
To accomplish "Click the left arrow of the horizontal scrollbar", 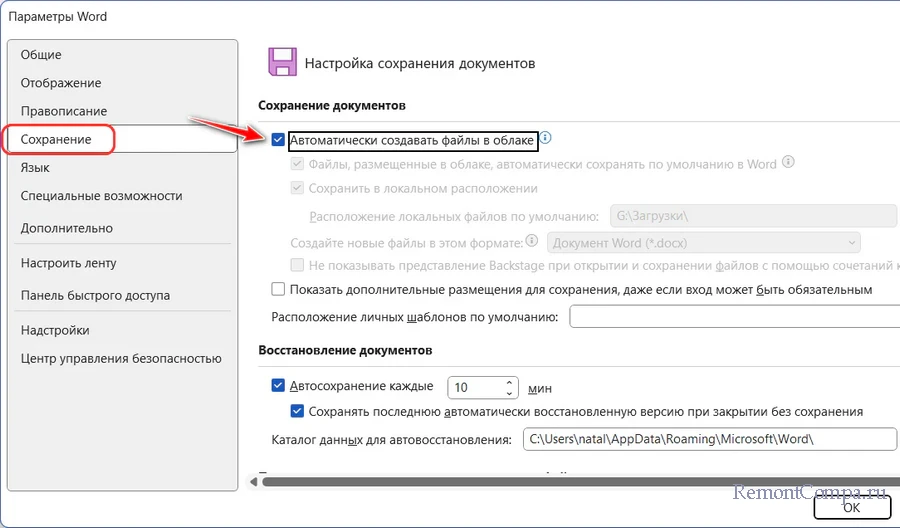I will pos(254,481).
